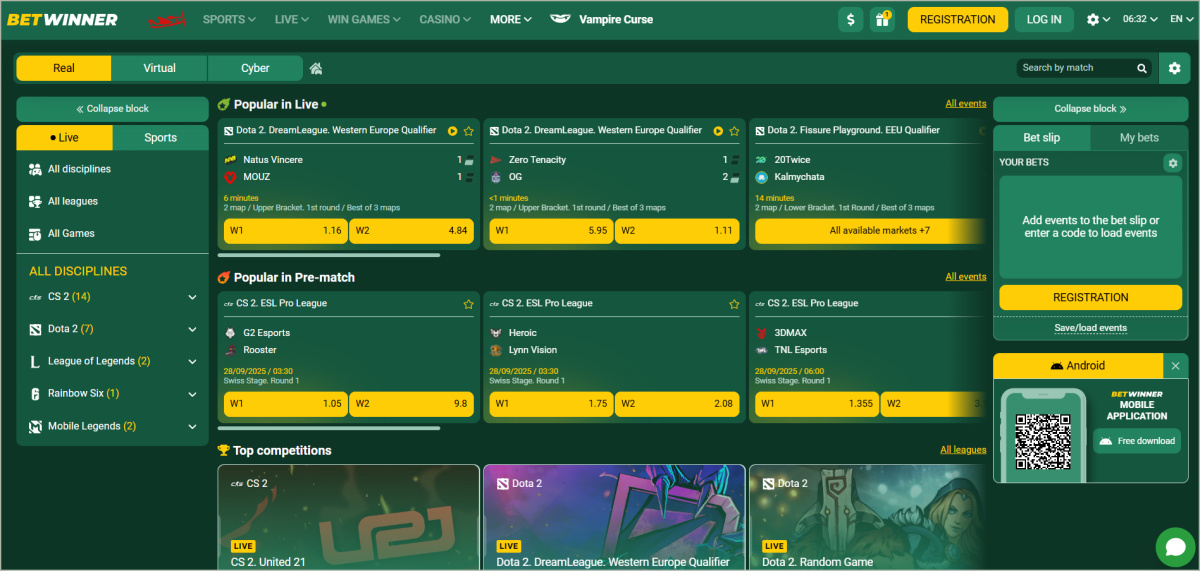Toggle favorite on Zero Tenacity vs OG

coord(734,131)
